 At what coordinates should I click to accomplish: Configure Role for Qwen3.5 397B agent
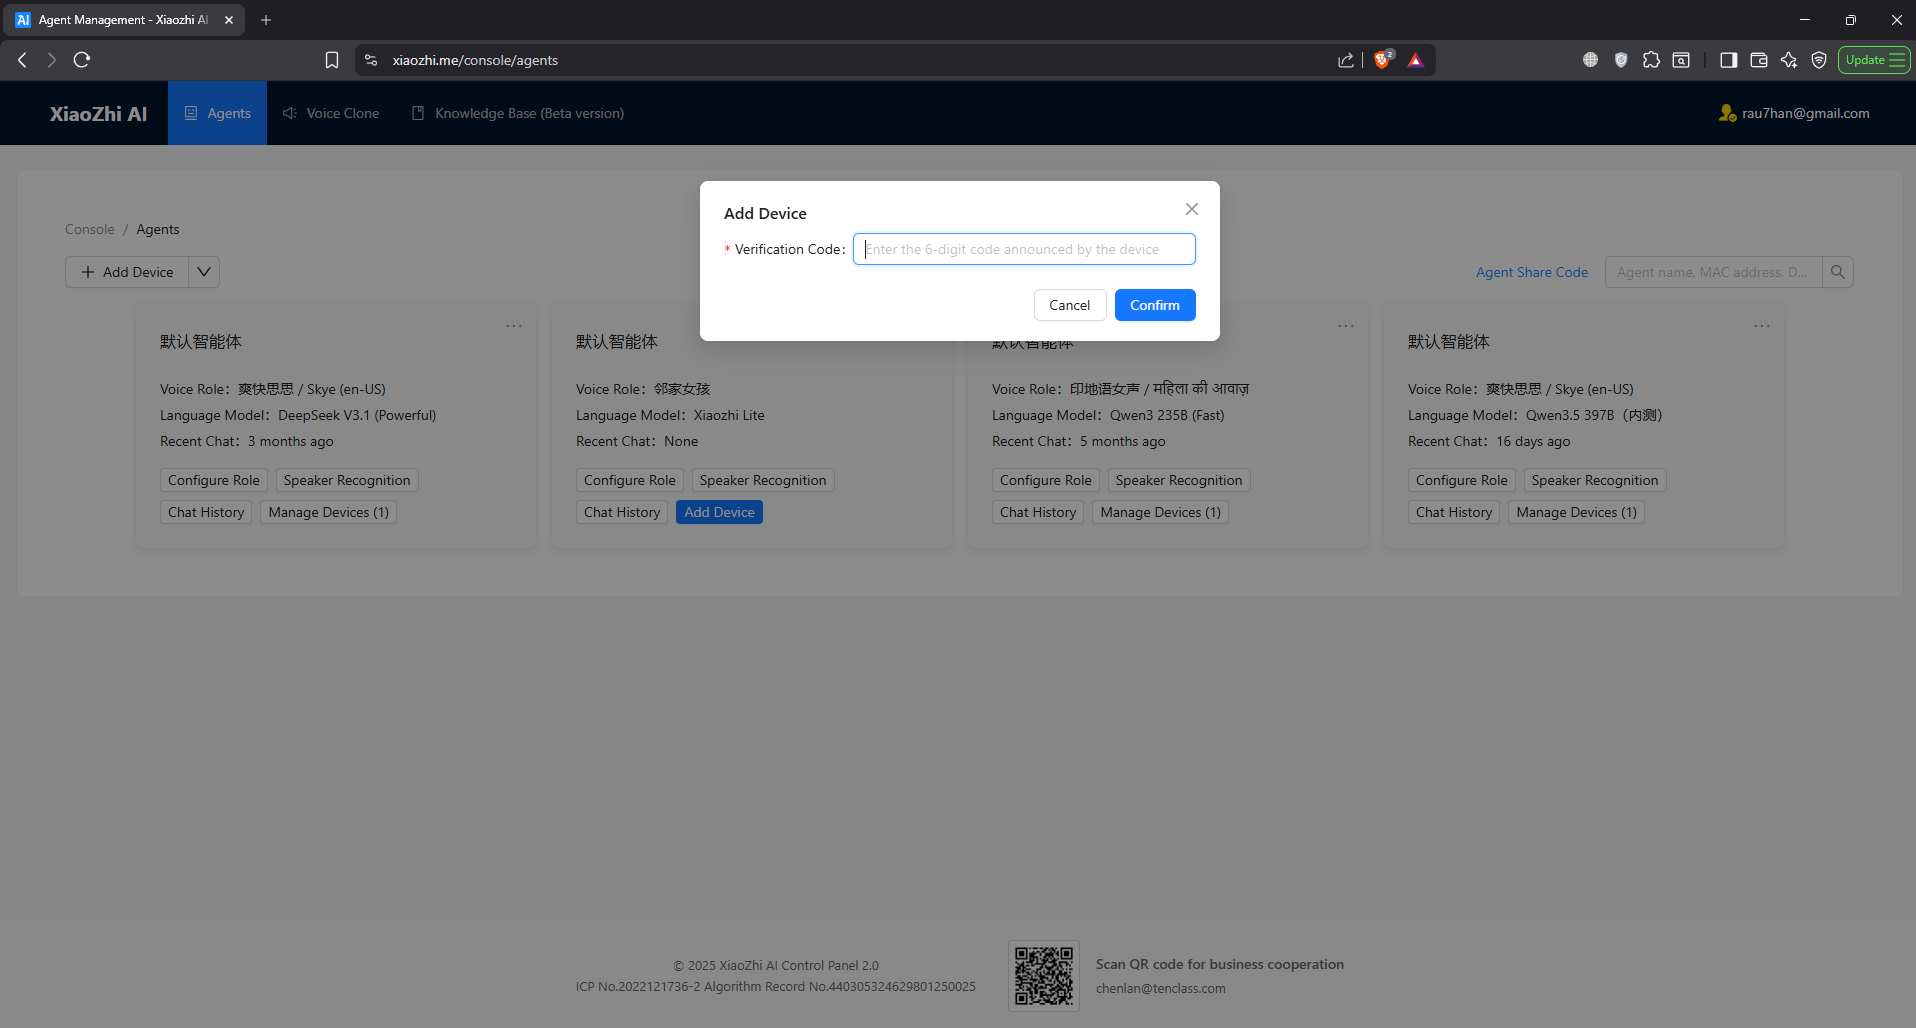point(1462,480)
